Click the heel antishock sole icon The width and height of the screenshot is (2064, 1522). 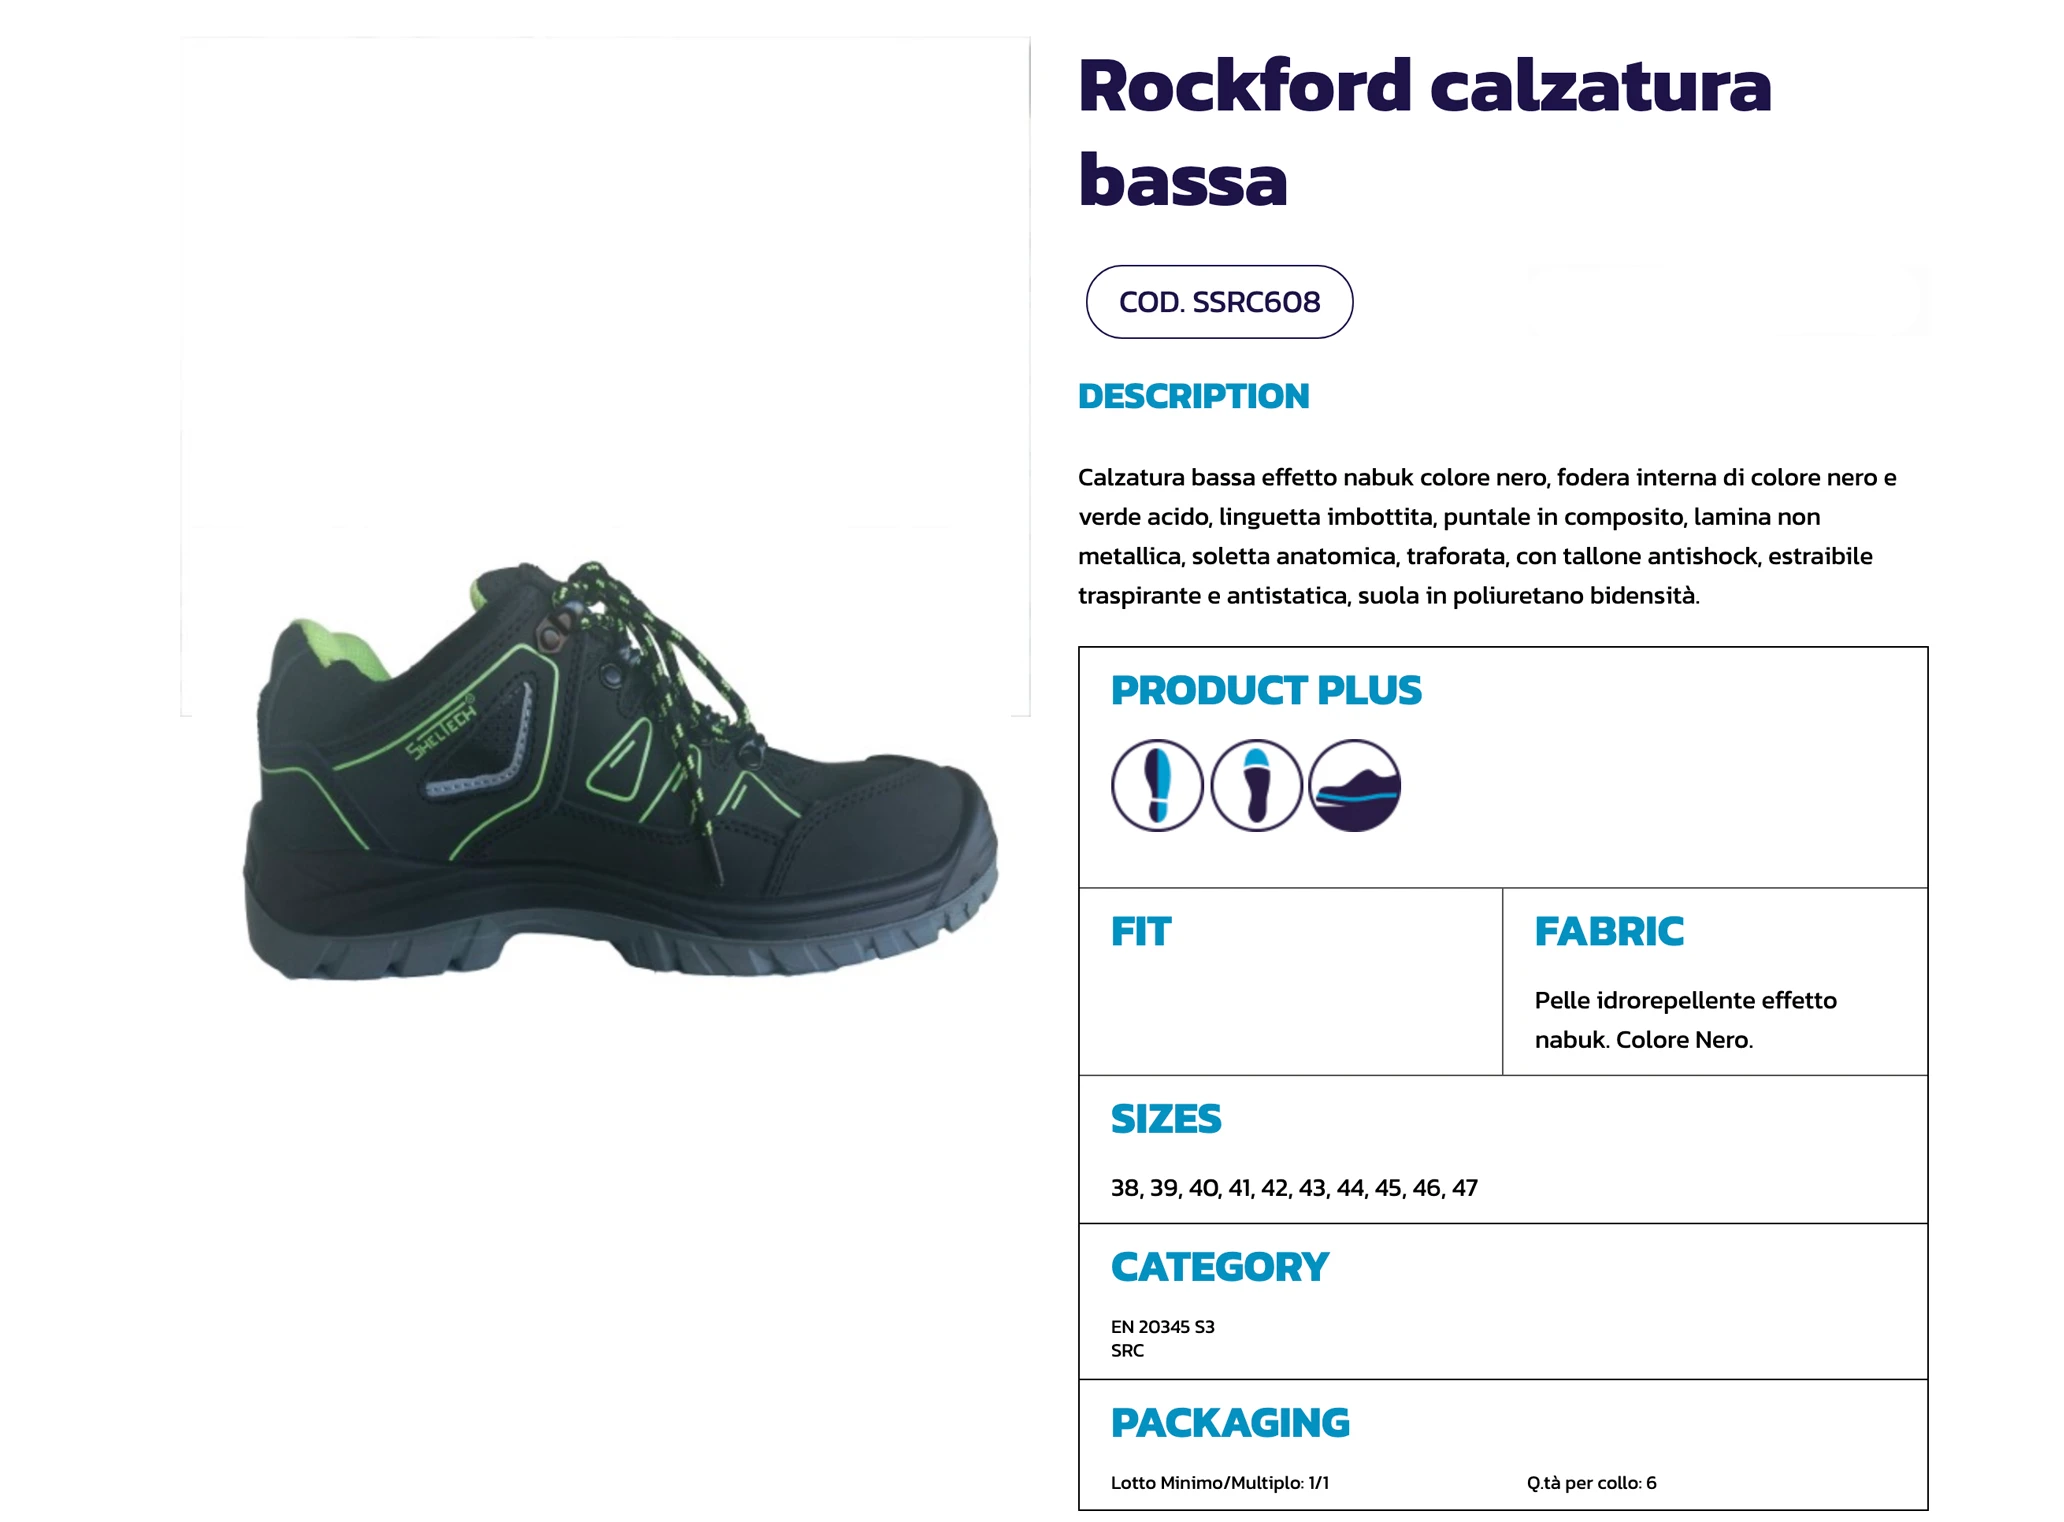click(x=1256, y=785)
